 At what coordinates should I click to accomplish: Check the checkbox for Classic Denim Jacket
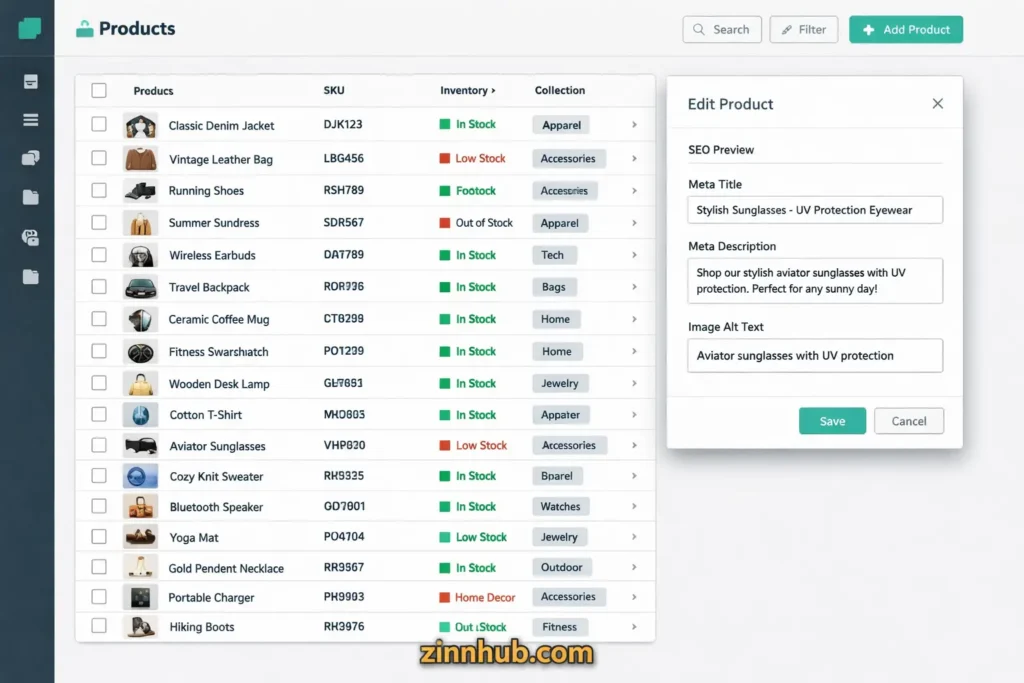pos(98,126)
